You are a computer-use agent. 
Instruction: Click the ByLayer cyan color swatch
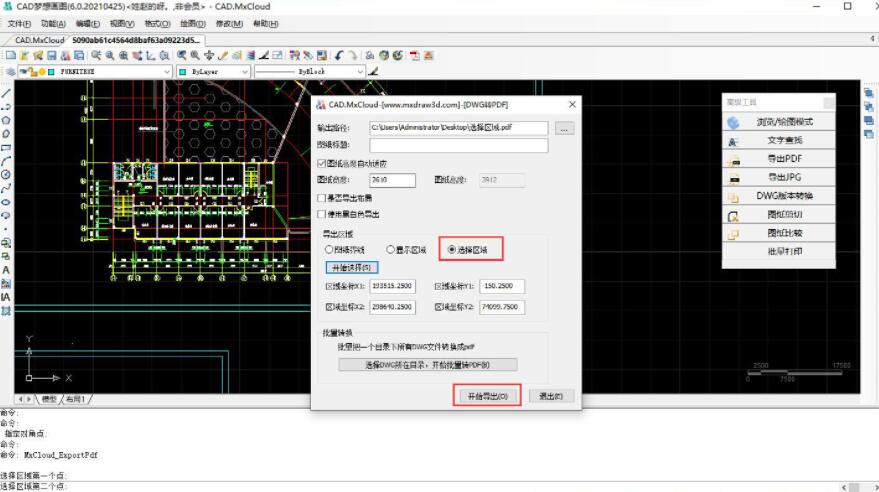pyautogui.click(x=183, y=72)
